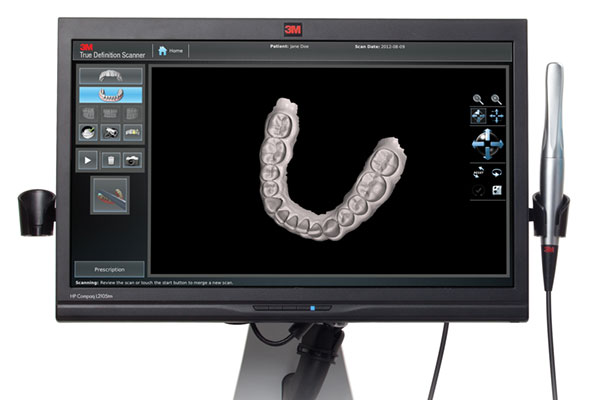Screen dimensions: 600x400
Task: Open the Prescription button
Action: 110,268
